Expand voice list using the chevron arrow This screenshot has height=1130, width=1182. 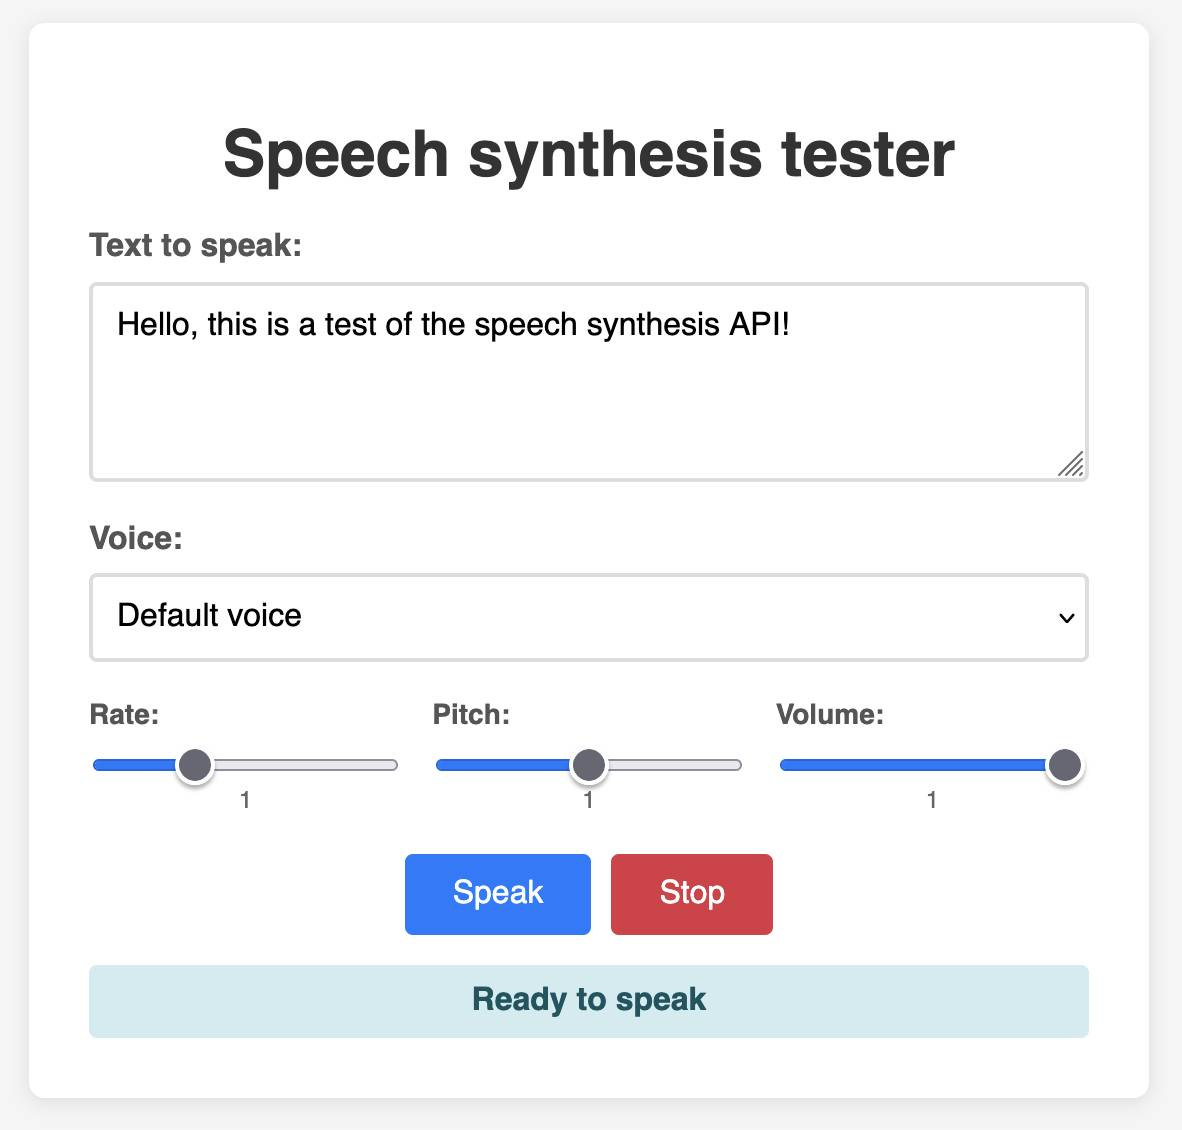(1064, 618)
